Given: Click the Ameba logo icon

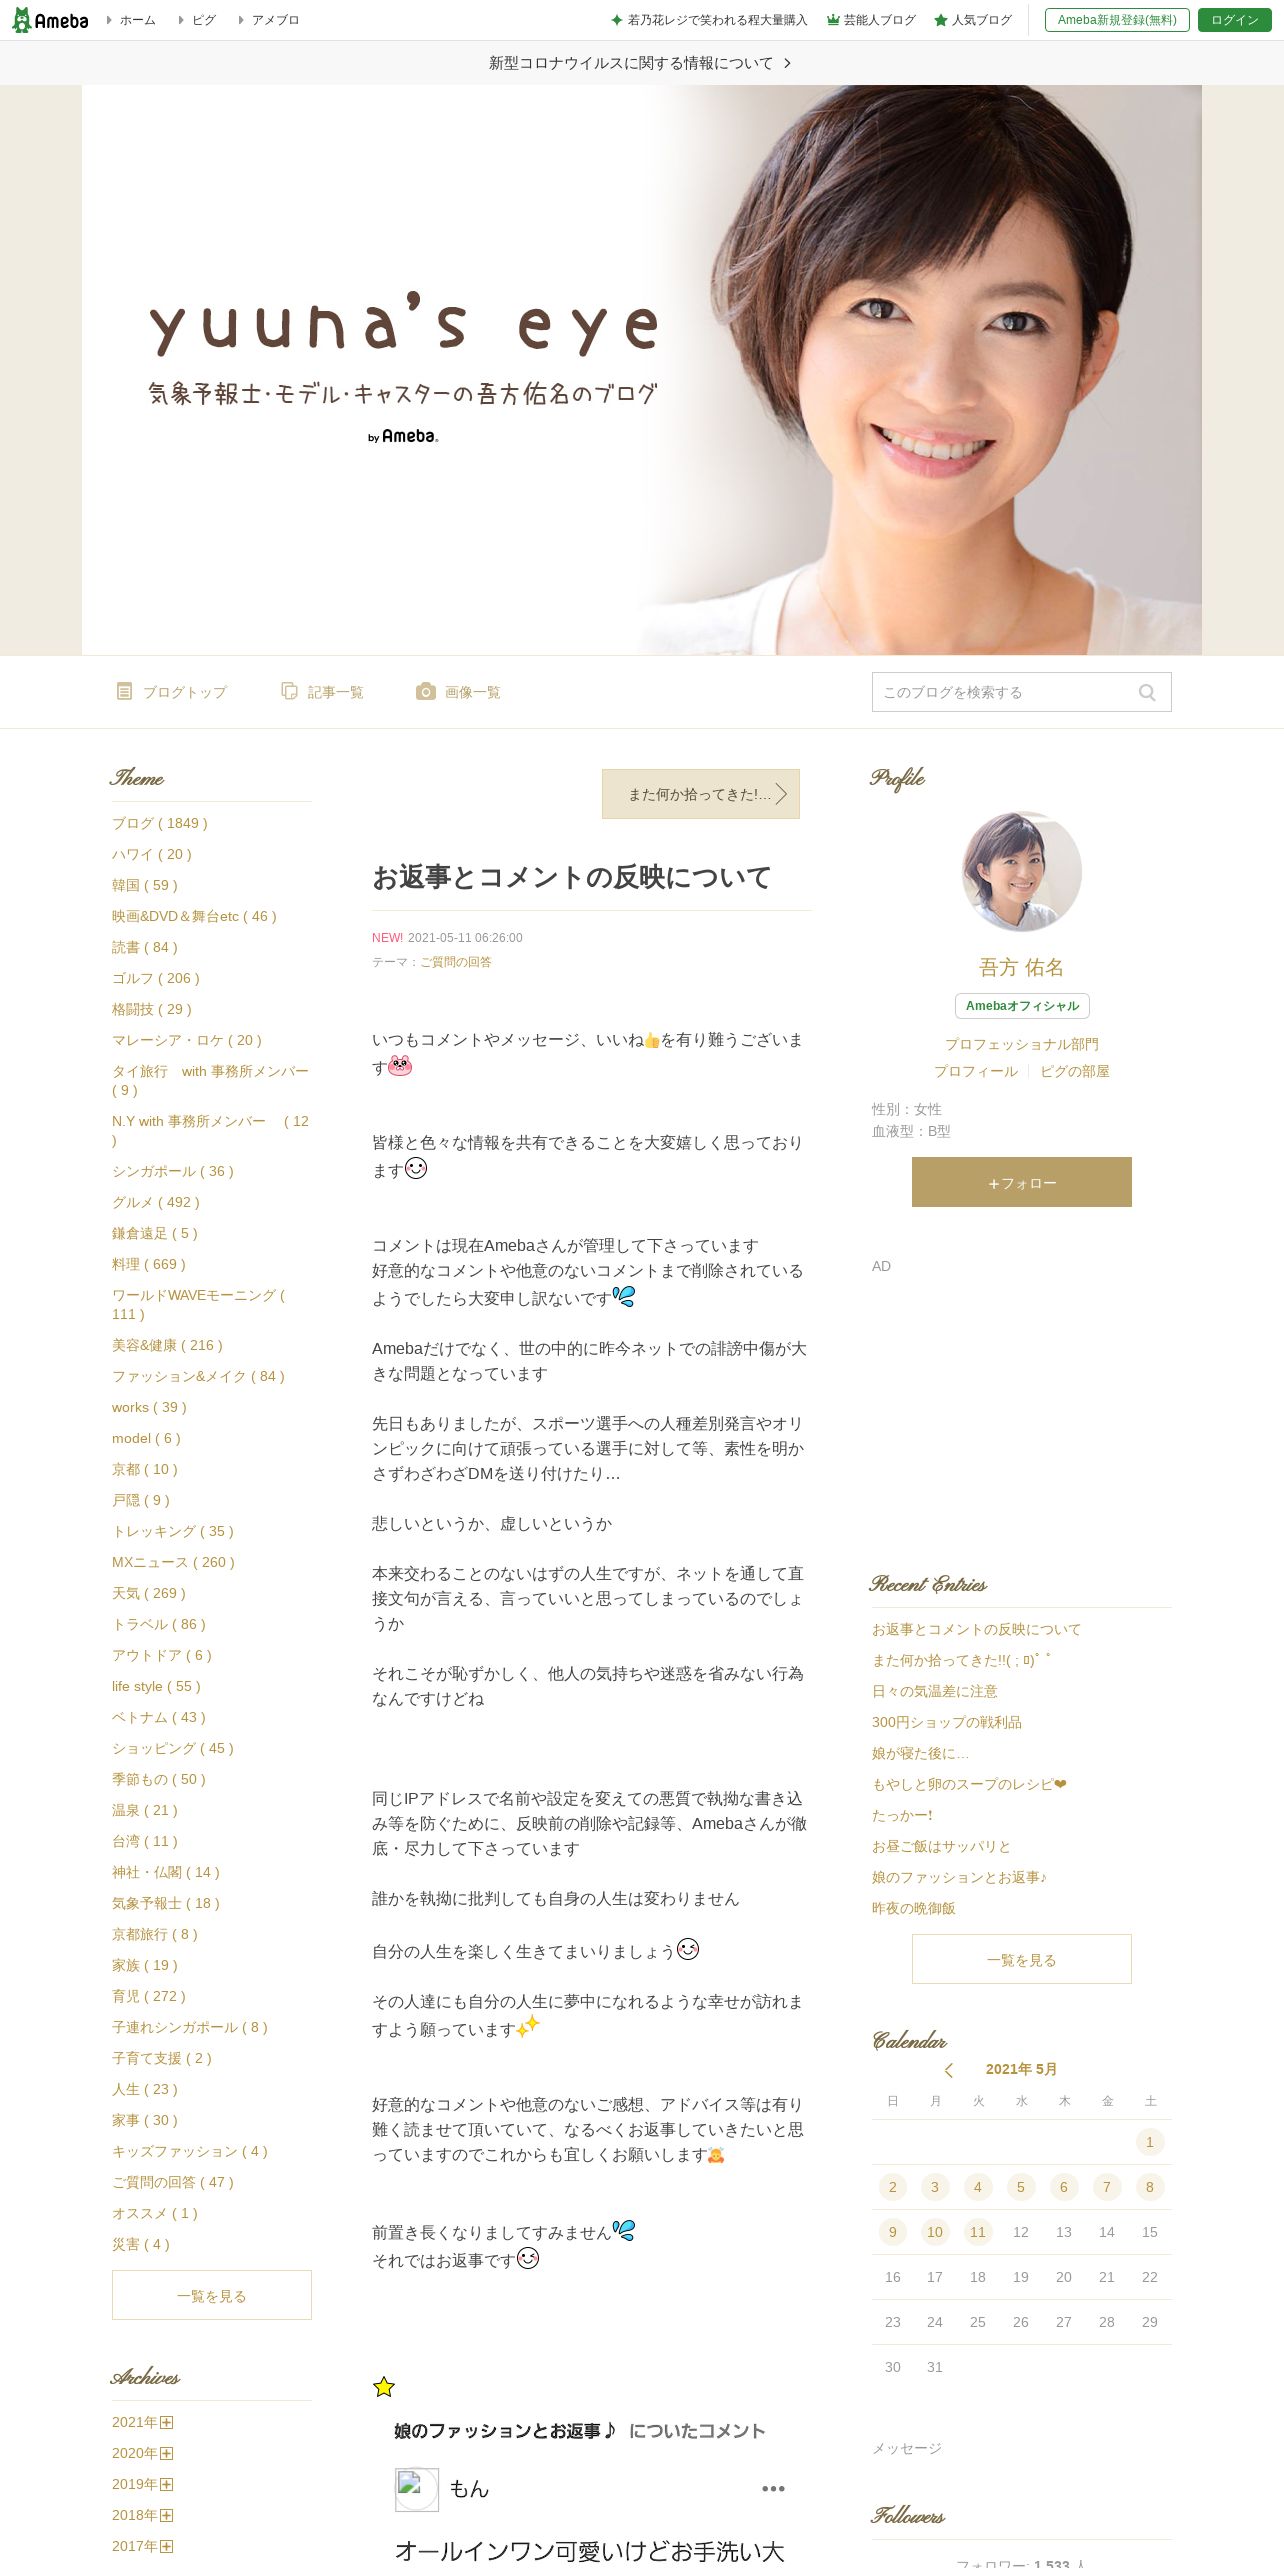Looking at the screenshot, I should point(50,20).
